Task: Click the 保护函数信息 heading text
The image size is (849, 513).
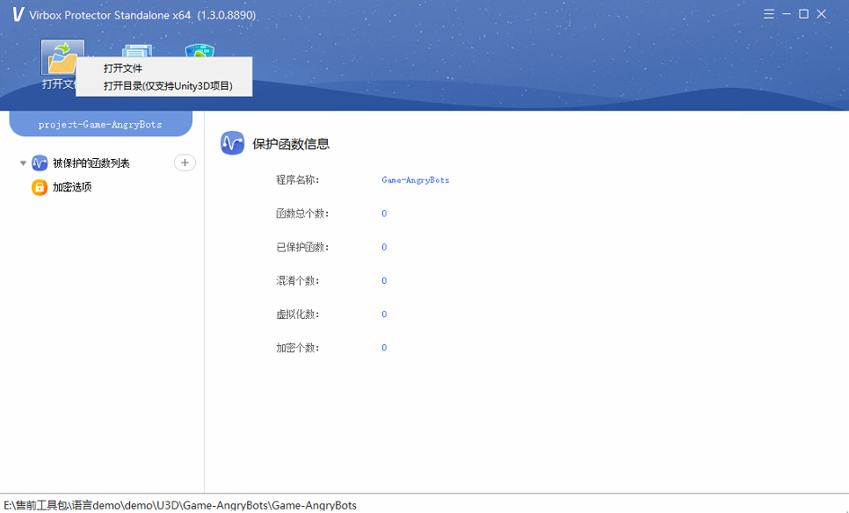Action: point(291,144)
